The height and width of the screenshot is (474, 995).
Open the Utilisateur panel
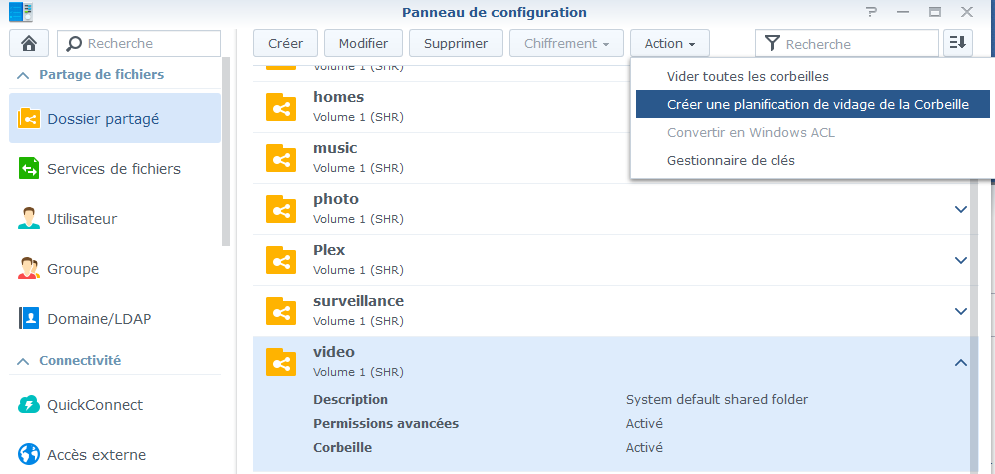pyautogui.click(x=82, y=219)
